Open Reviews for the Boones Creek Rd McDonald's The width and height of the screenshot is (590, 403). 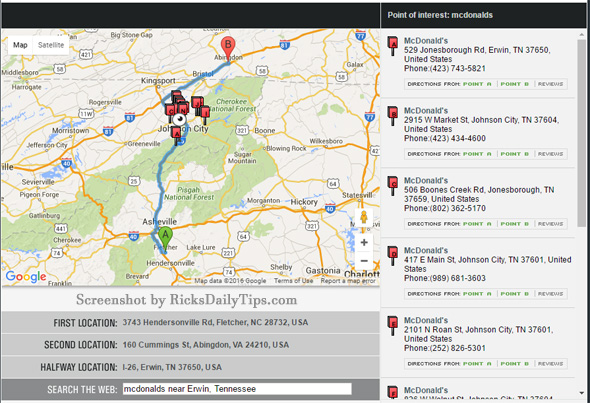tap(550, 224)
